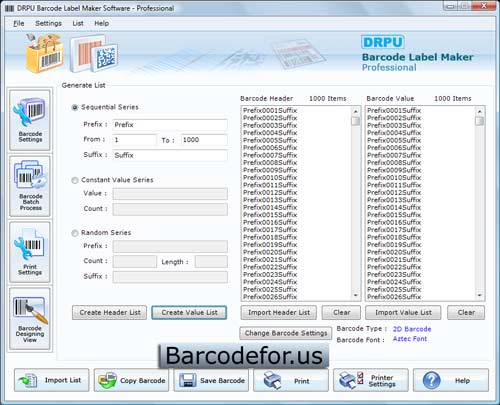Click the Random Series Suffix field
Viewport: 500px width, 405px height.
coord(170,277)
